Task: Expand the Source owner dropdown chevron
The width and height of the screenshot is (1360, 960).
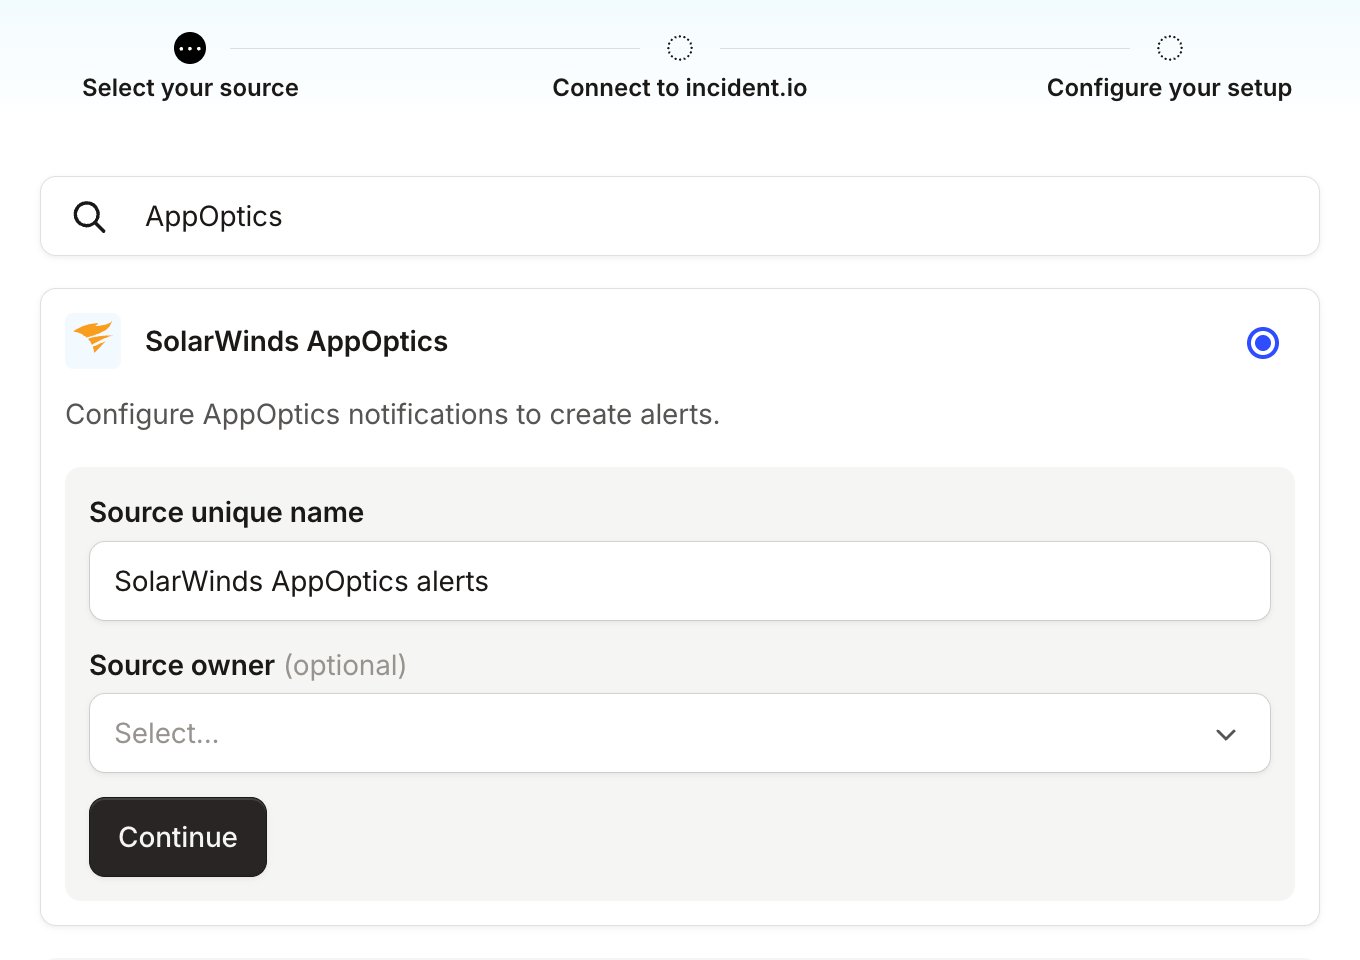Action: [1226, 734]
